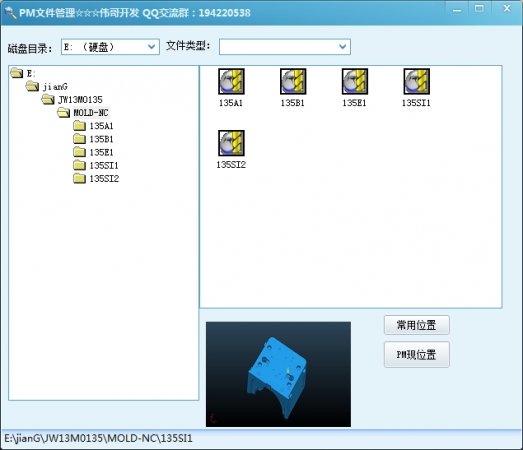Open the 135A1 PowerMill project icon

coord(231,81)
